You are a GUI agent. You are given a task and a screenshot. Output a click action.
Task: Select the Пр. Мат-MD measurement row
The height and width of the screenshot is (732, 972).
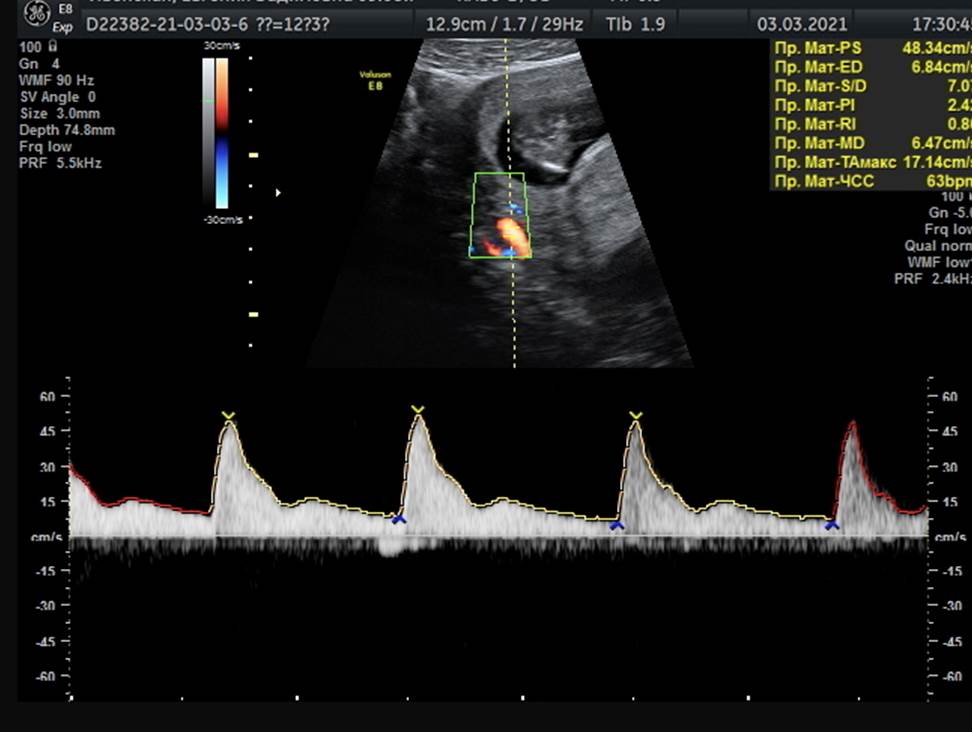(x=872, y=143)
